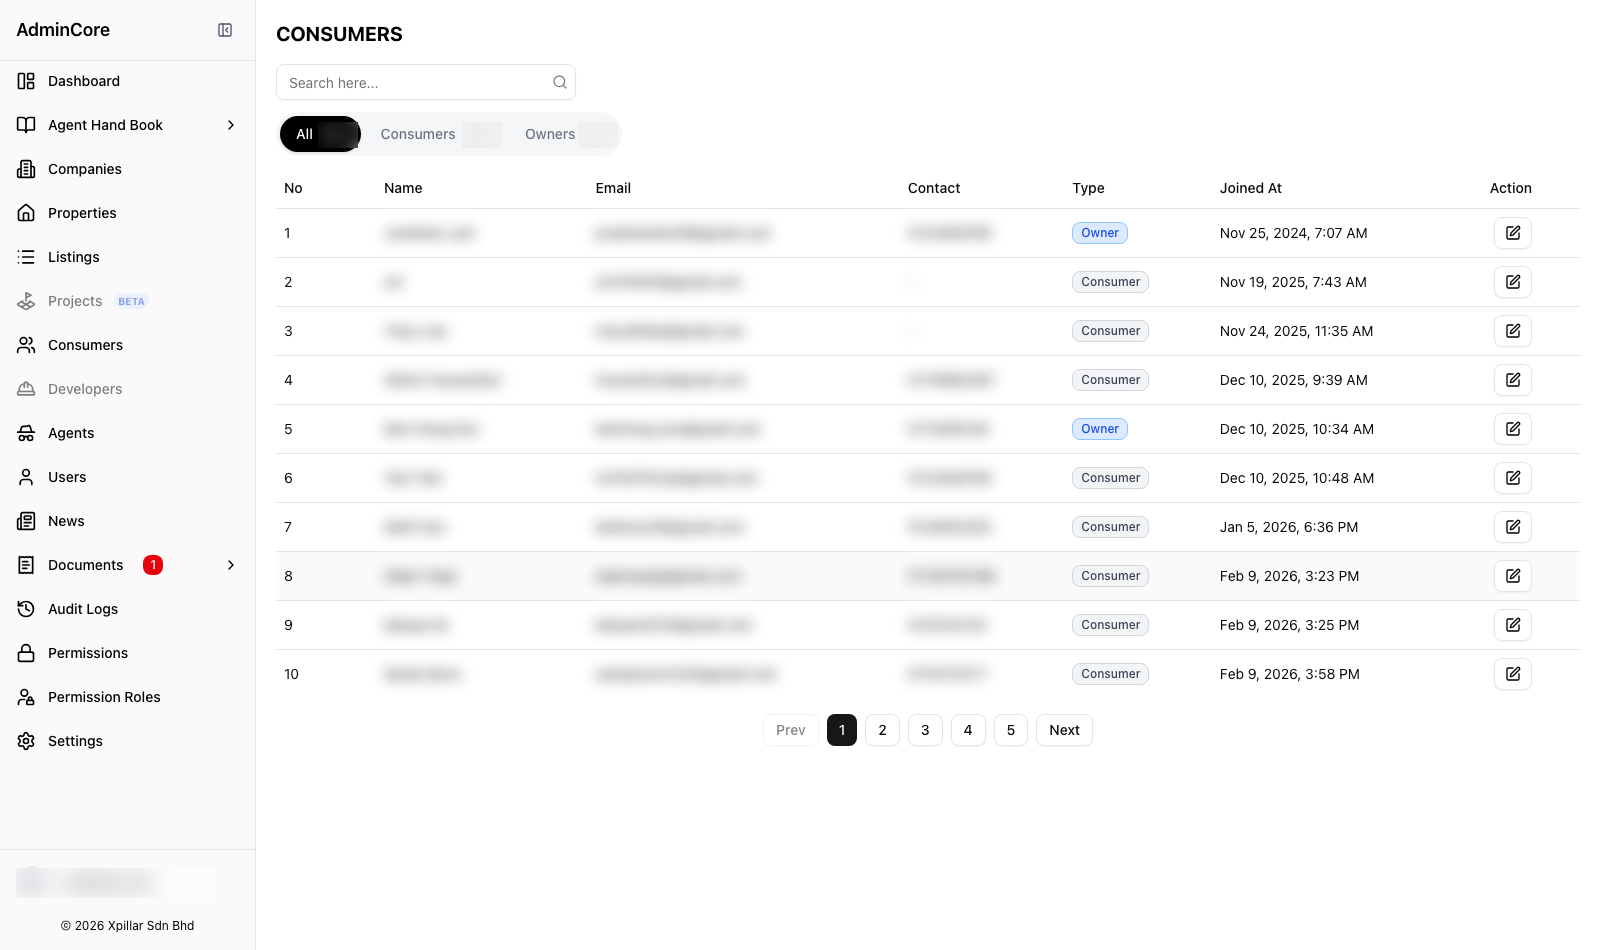This screenshot has width=1600, height=950.
Task: Edit row 4 joined at 9:39 AM
Action: click(1513, 380)
